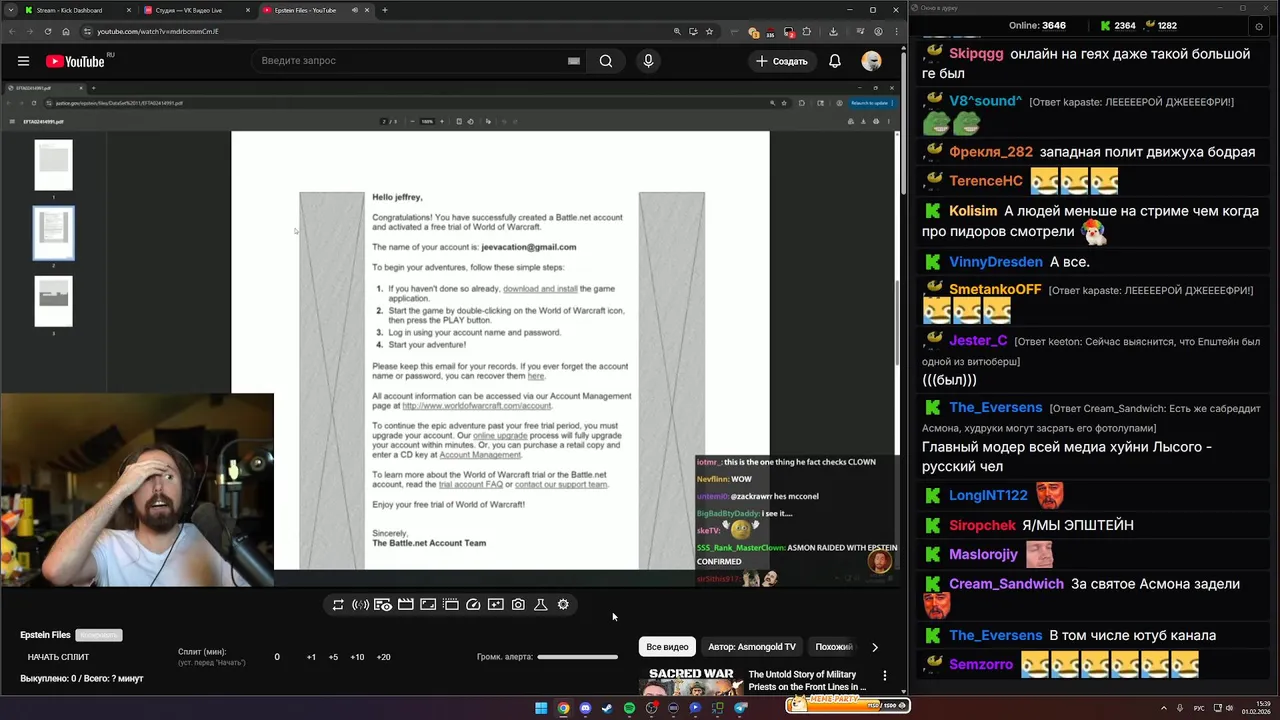The height and width of the screenshot is (720, 1280).
Task: Open Chrome downloads icon
Action: click(x=833, y=31)
